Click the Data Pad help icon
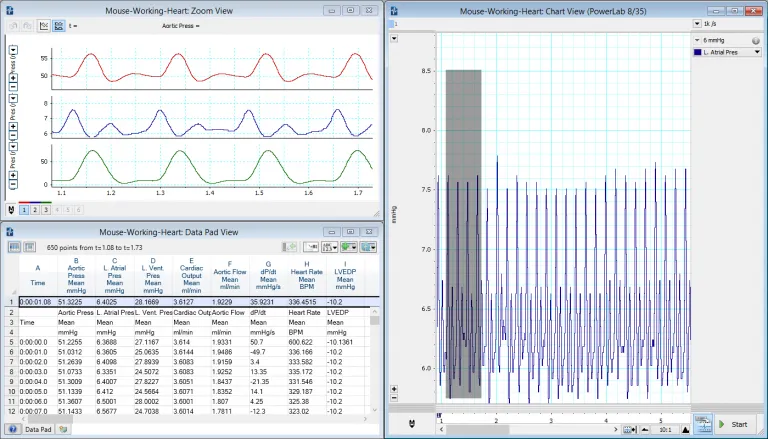This screenshot has width=768, height=439. 11,429
